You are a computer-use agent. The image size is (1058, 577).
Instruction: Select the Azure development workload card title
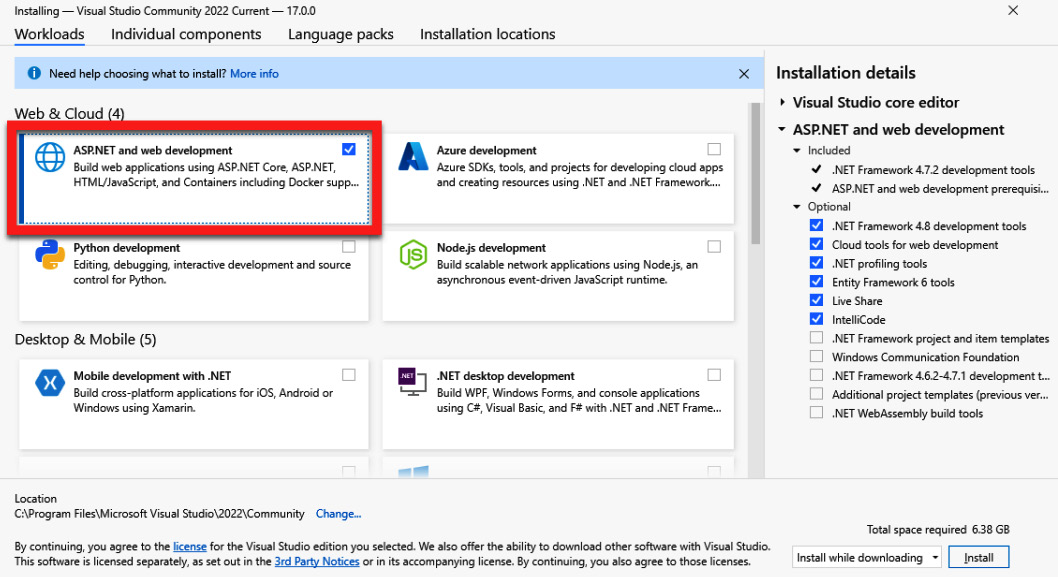pos(486,150)
